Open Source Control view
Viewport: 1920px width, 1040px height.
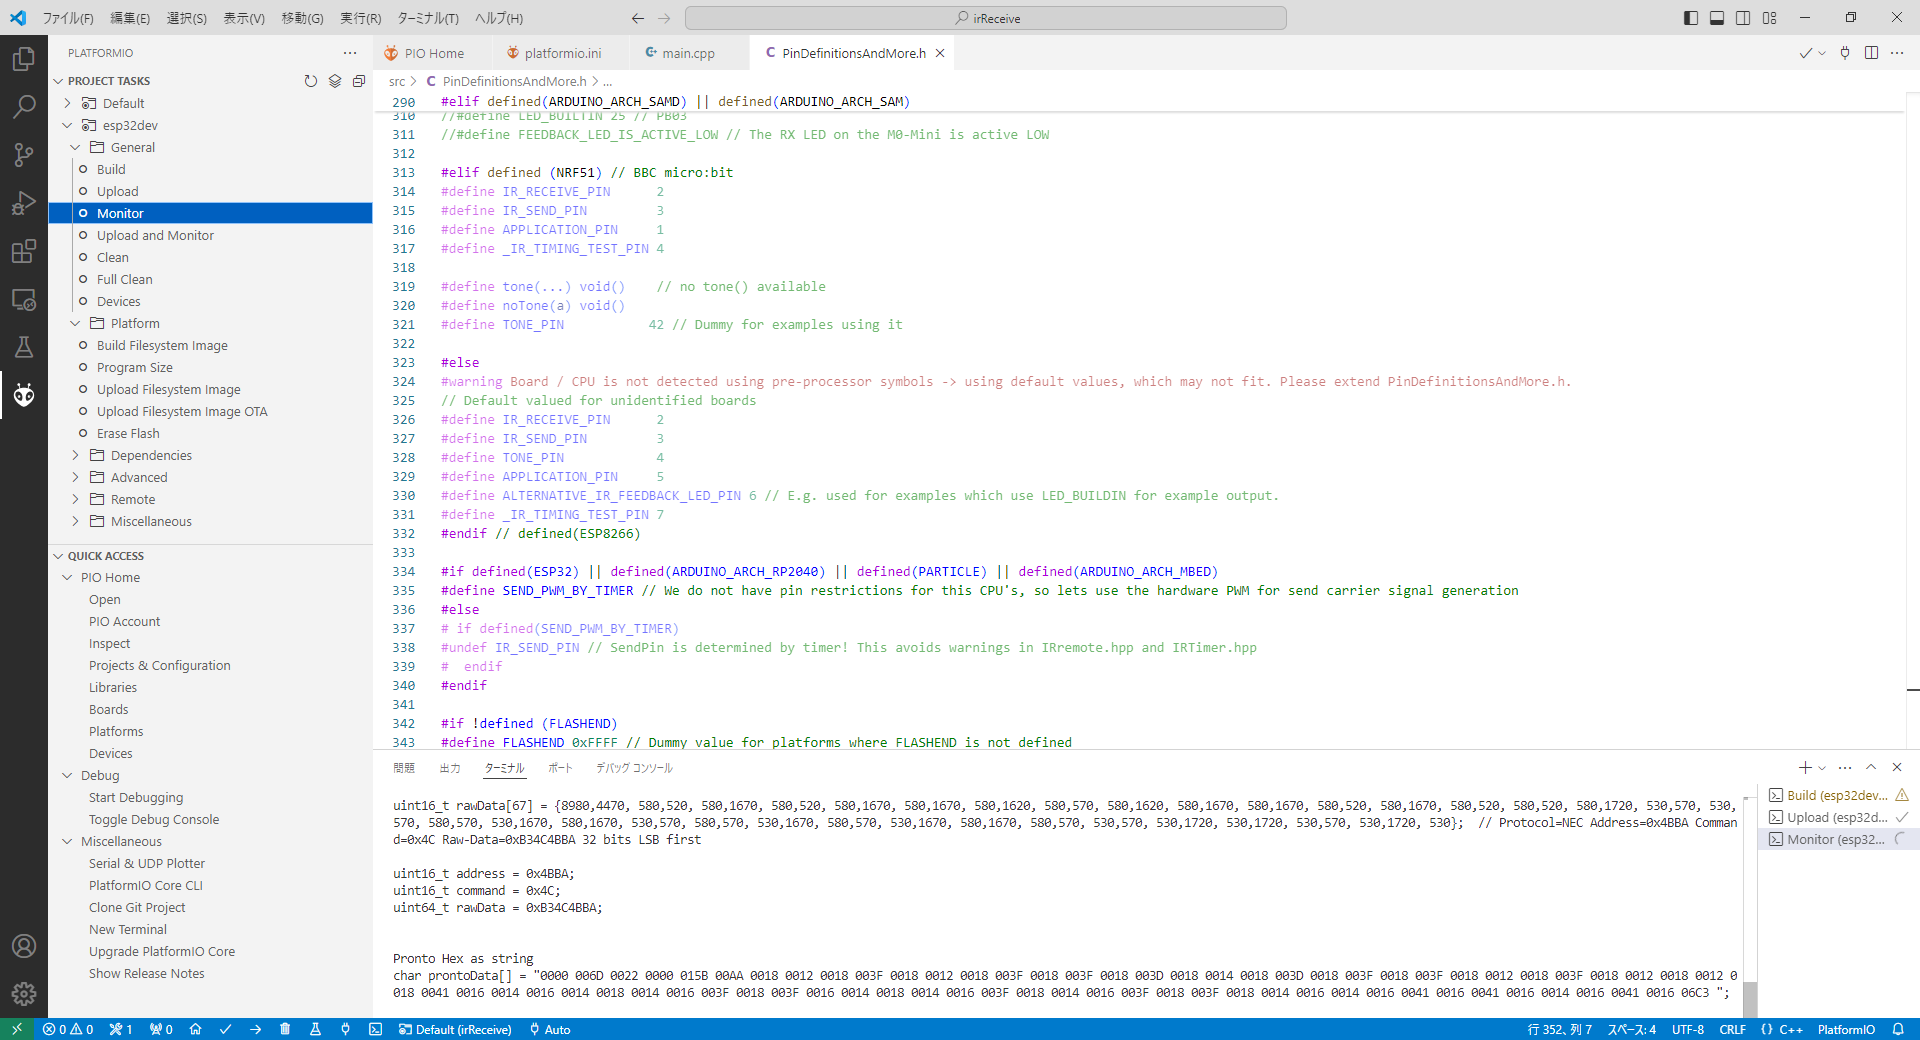(x=24, y=154)
